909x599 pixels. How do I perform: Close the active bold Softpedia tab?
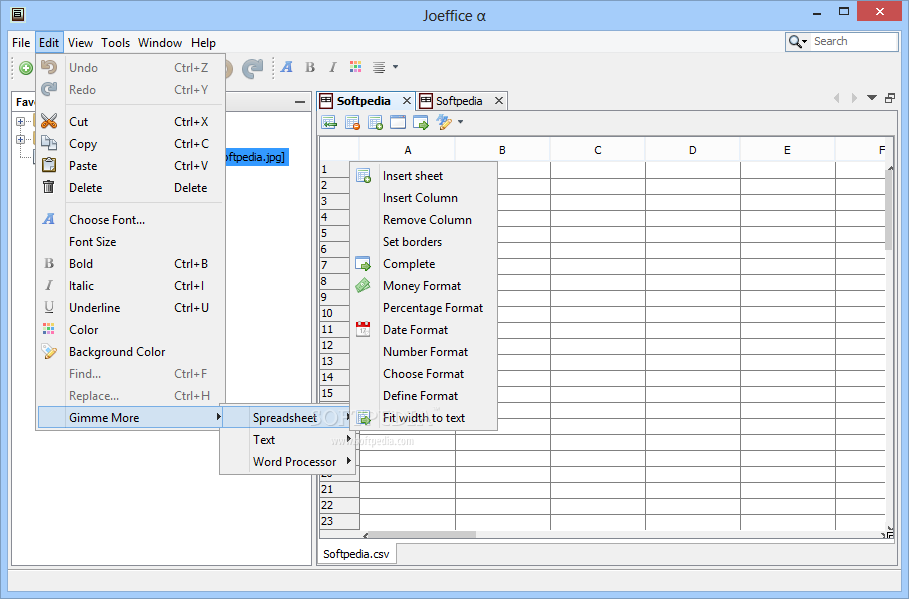[x=406, y=101]
